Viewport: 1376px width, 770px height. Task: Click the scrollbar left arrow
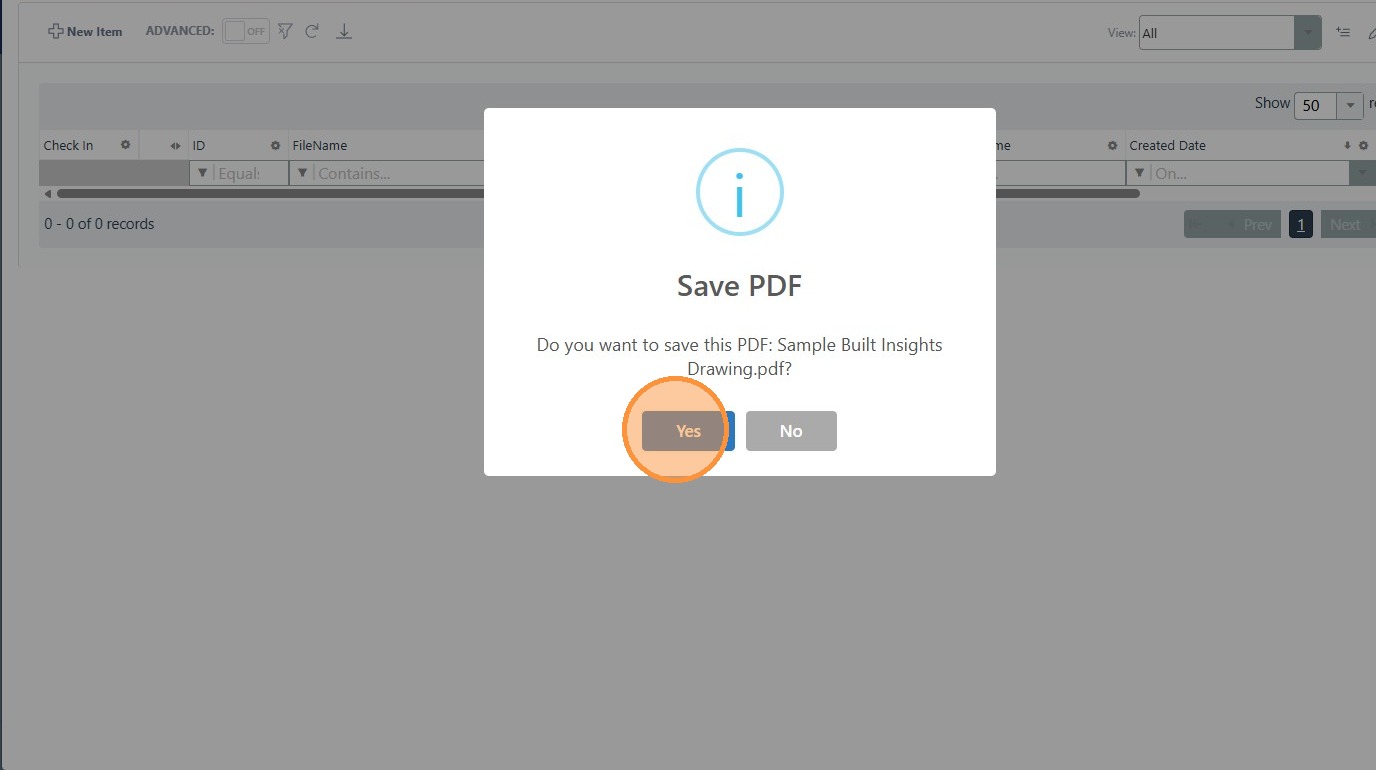48,194
